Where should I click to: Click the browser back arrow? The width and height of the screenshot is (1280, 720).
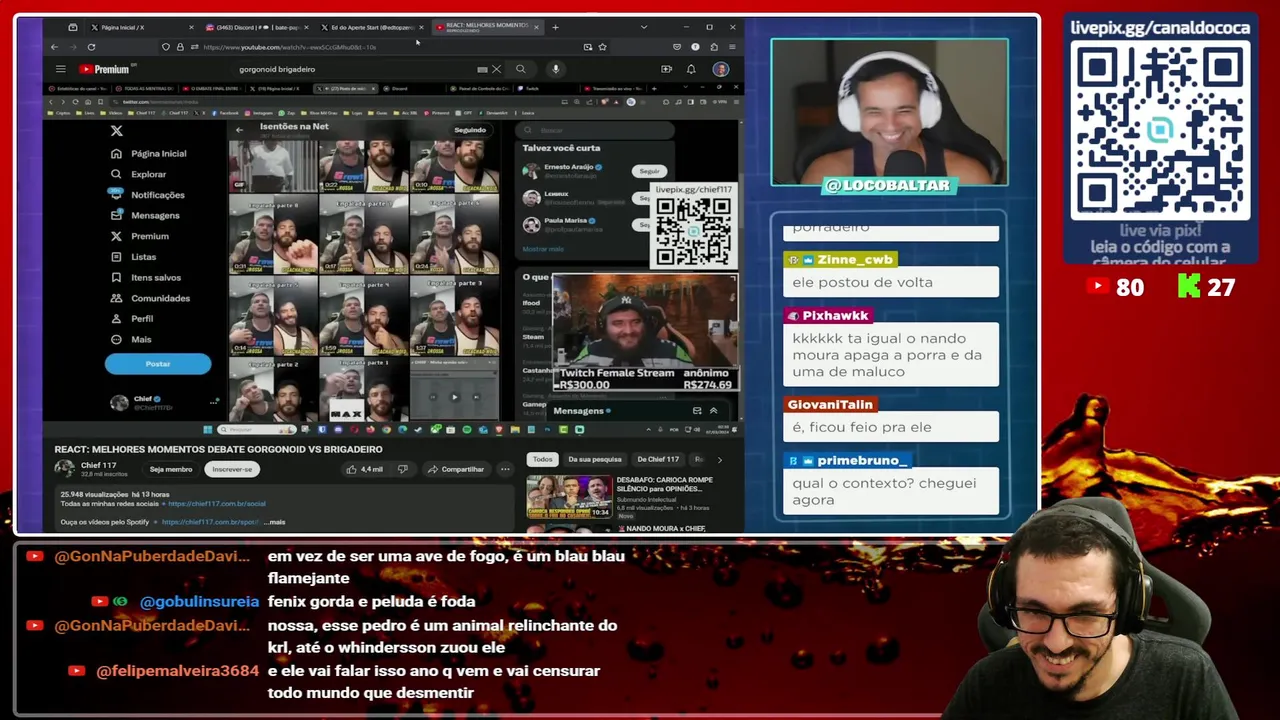coord(54,47)
